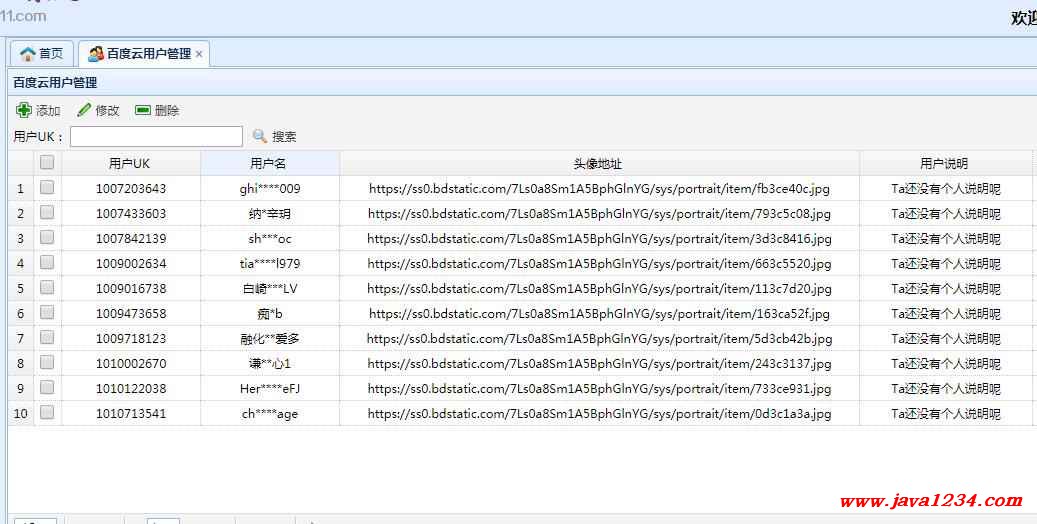Open the 首页 tab
Screen dimensions: 1037x524
[x=42, y=54]
